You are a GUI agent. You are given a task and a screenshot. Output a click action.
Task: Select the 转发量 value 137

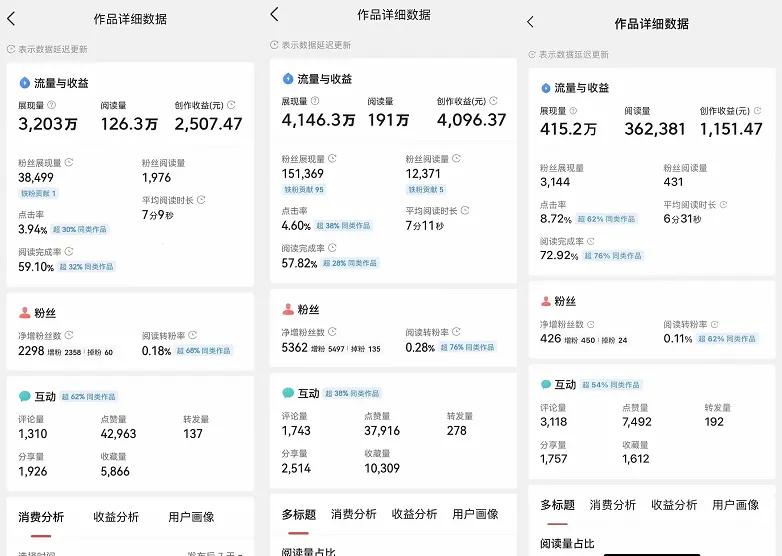[x=193, y=434]
